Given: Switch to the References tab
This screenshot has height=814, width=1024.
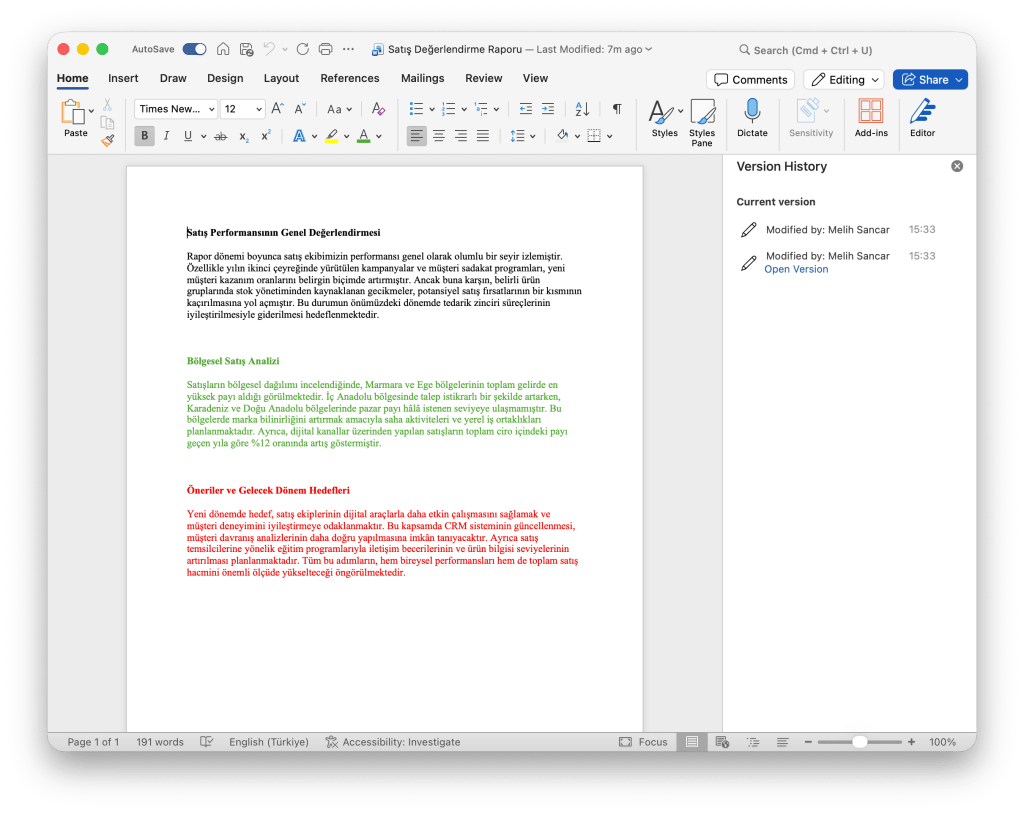Looking at the screenshot, I should 350,78.
